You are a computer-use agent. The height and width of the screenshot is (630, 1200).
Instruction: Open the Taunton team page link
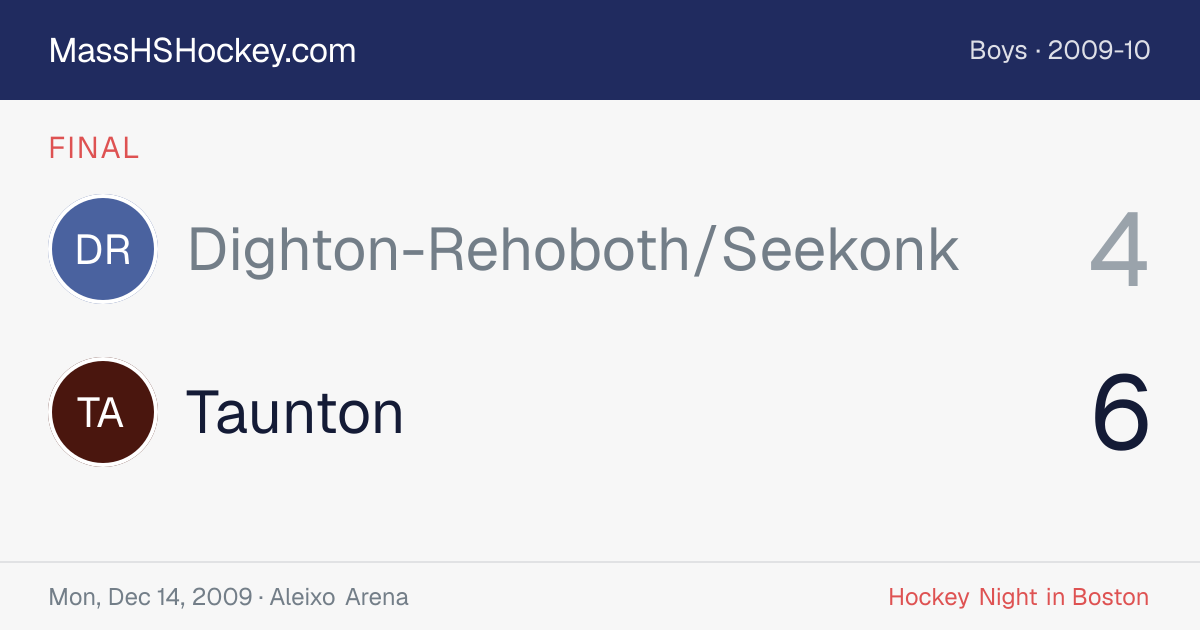(x=295, y=412)
